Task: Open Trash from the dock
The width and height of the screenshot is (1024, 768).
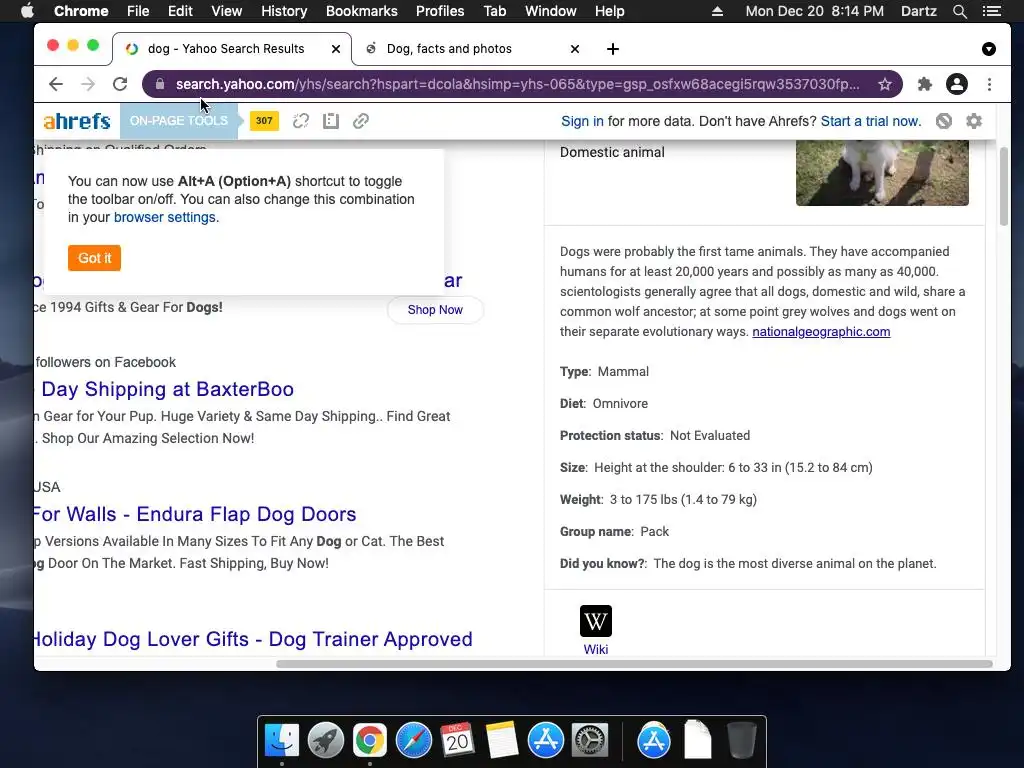Action: [x=742, y=741]
